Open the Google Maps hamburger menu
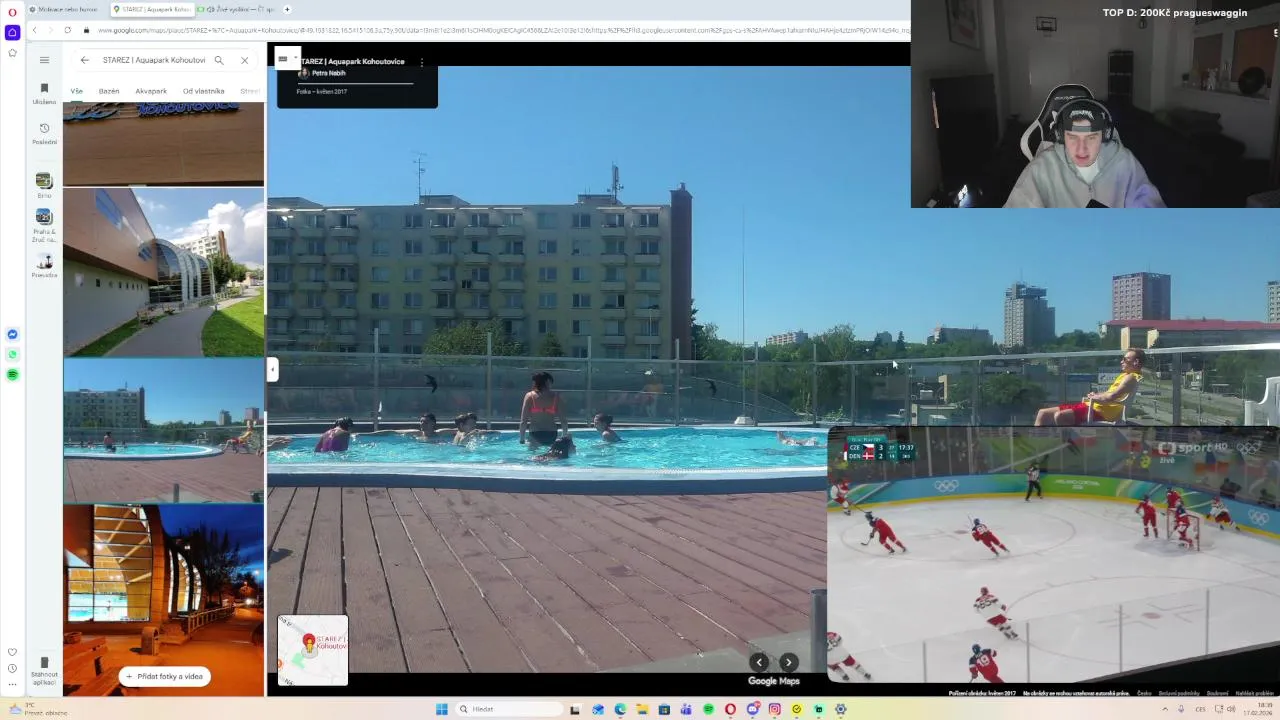This screenshot has height=720, width=1280. 44,60
